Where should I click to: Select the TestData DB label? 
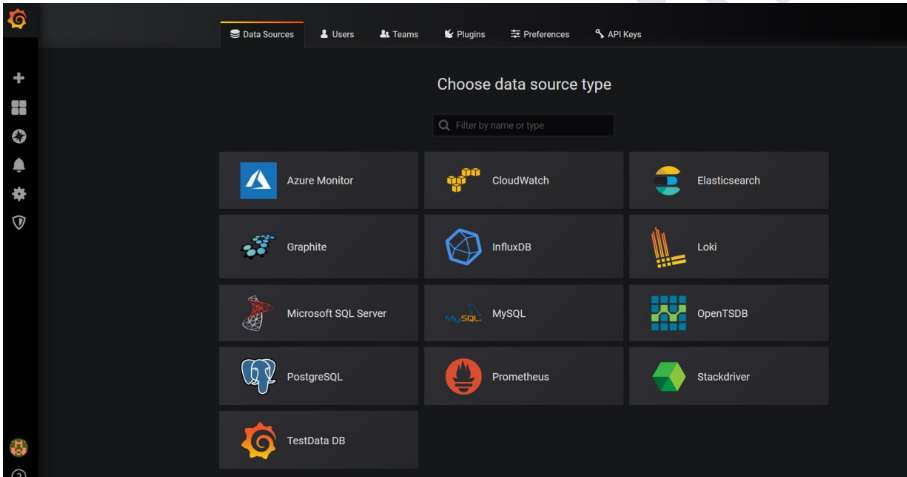pos(316,441)
